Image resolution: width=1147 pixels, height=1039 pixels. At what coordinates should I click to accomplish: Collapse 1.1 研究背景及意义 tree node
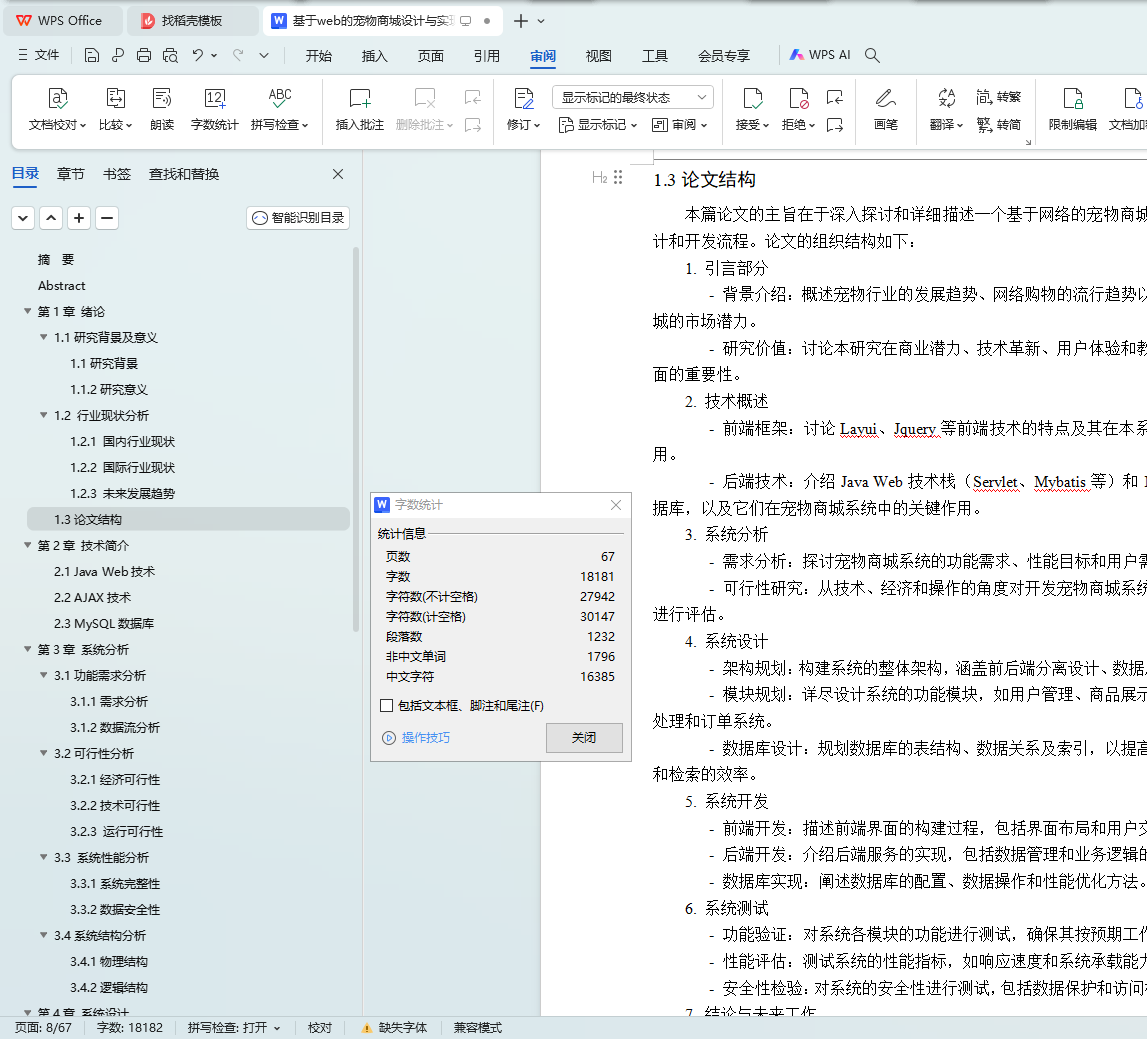tap(44, 337)
